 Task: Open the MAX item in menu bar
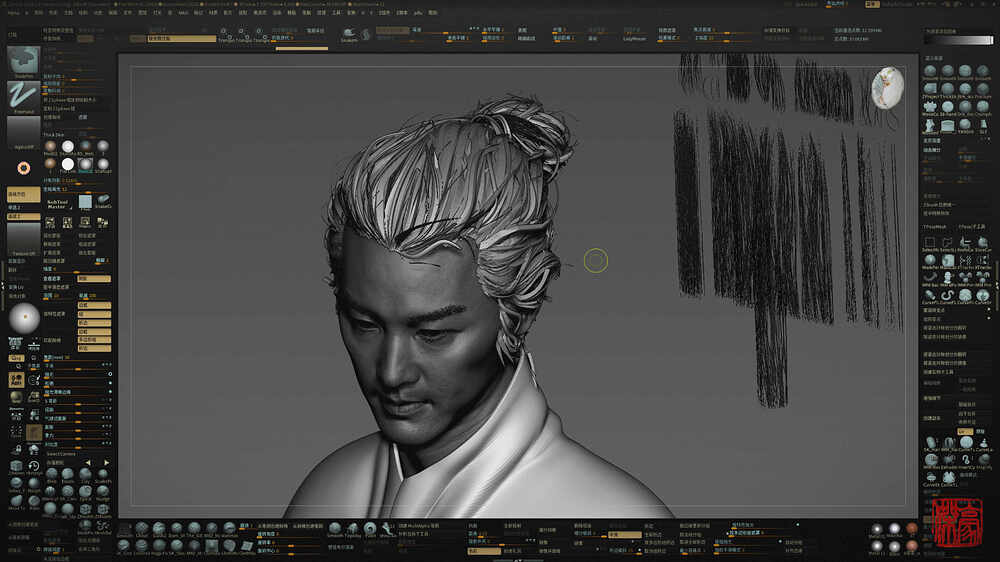(x=183, y=13)
